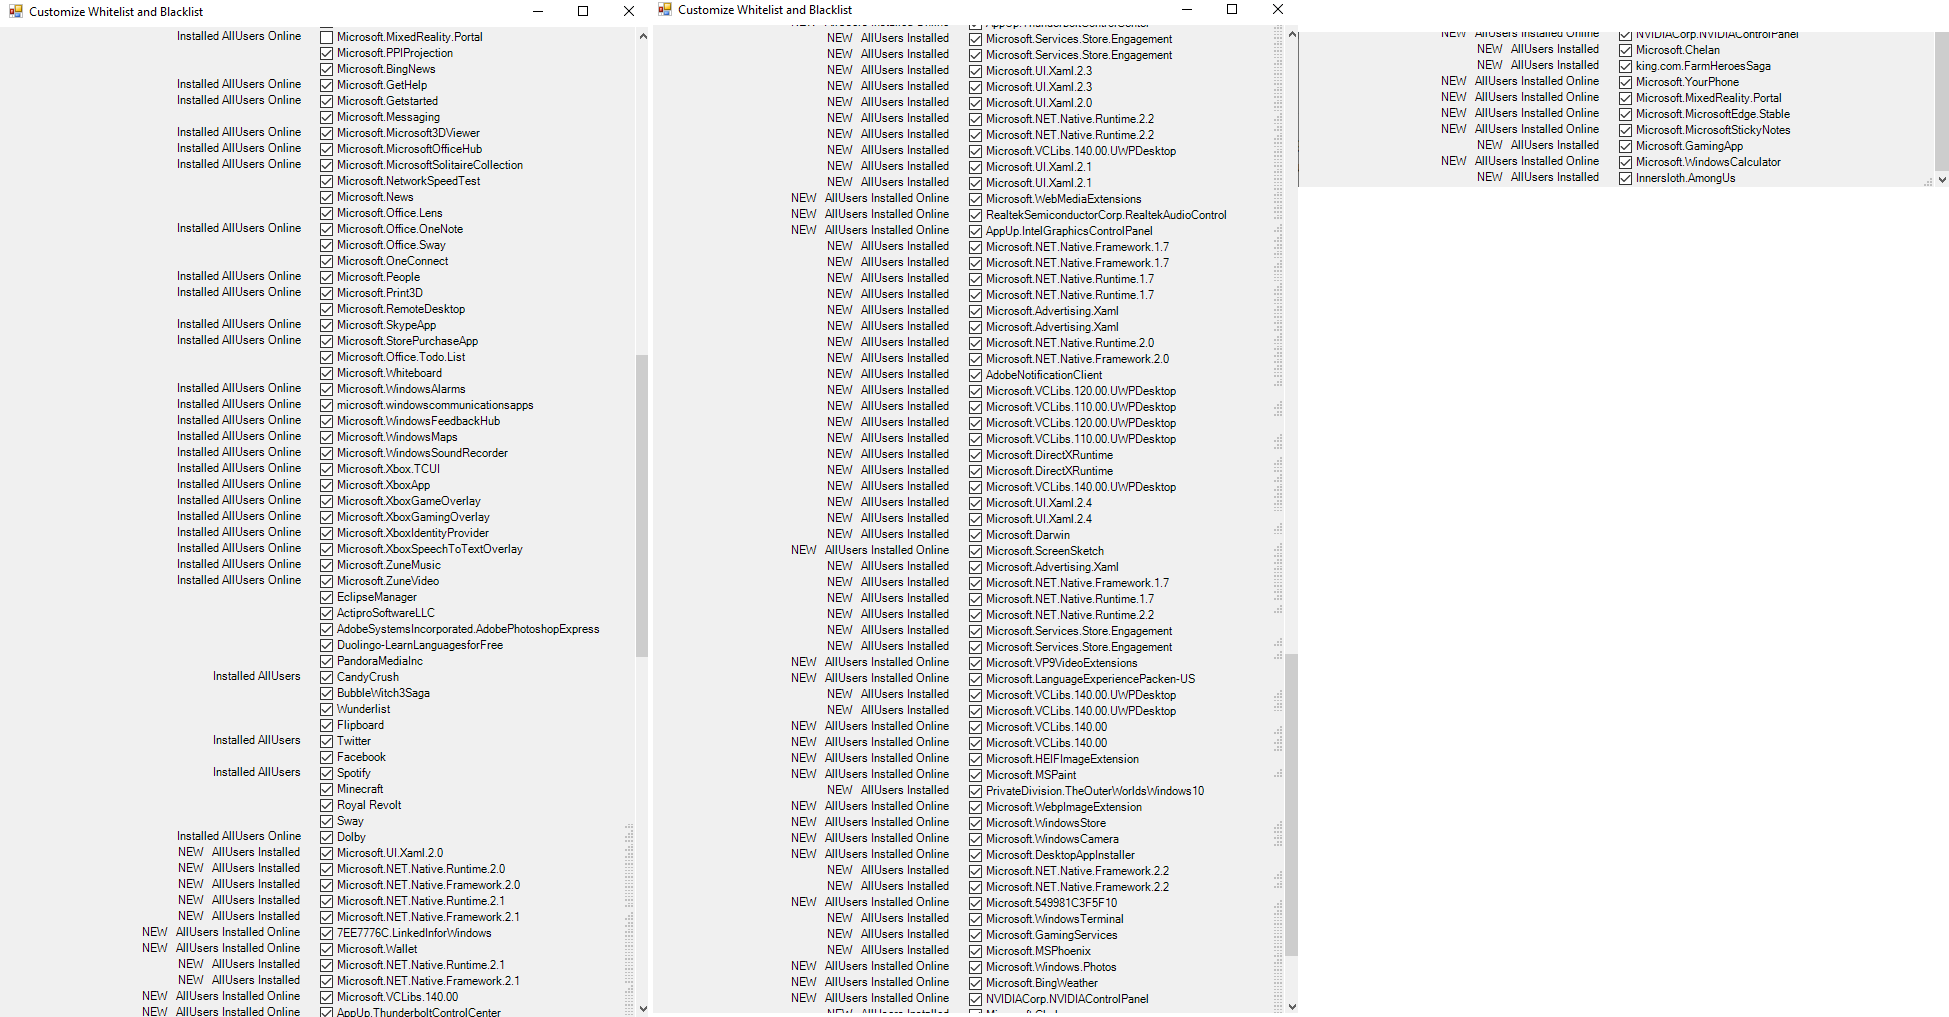Viewport: 1949px width, 1017px height.
Task: Click the 'Royal Revolt' label text
Action: 369,805
